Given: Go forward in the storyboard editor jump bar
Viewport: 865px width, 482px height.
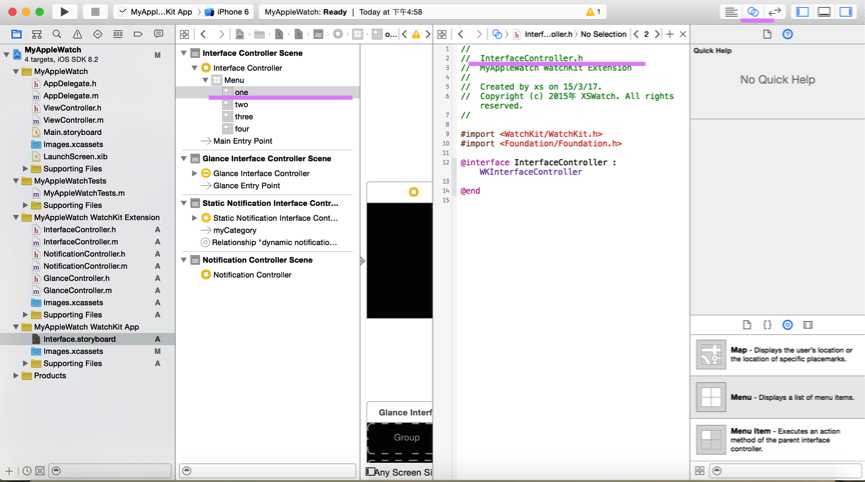Looking at the screenshot, I should pos(221,34).
